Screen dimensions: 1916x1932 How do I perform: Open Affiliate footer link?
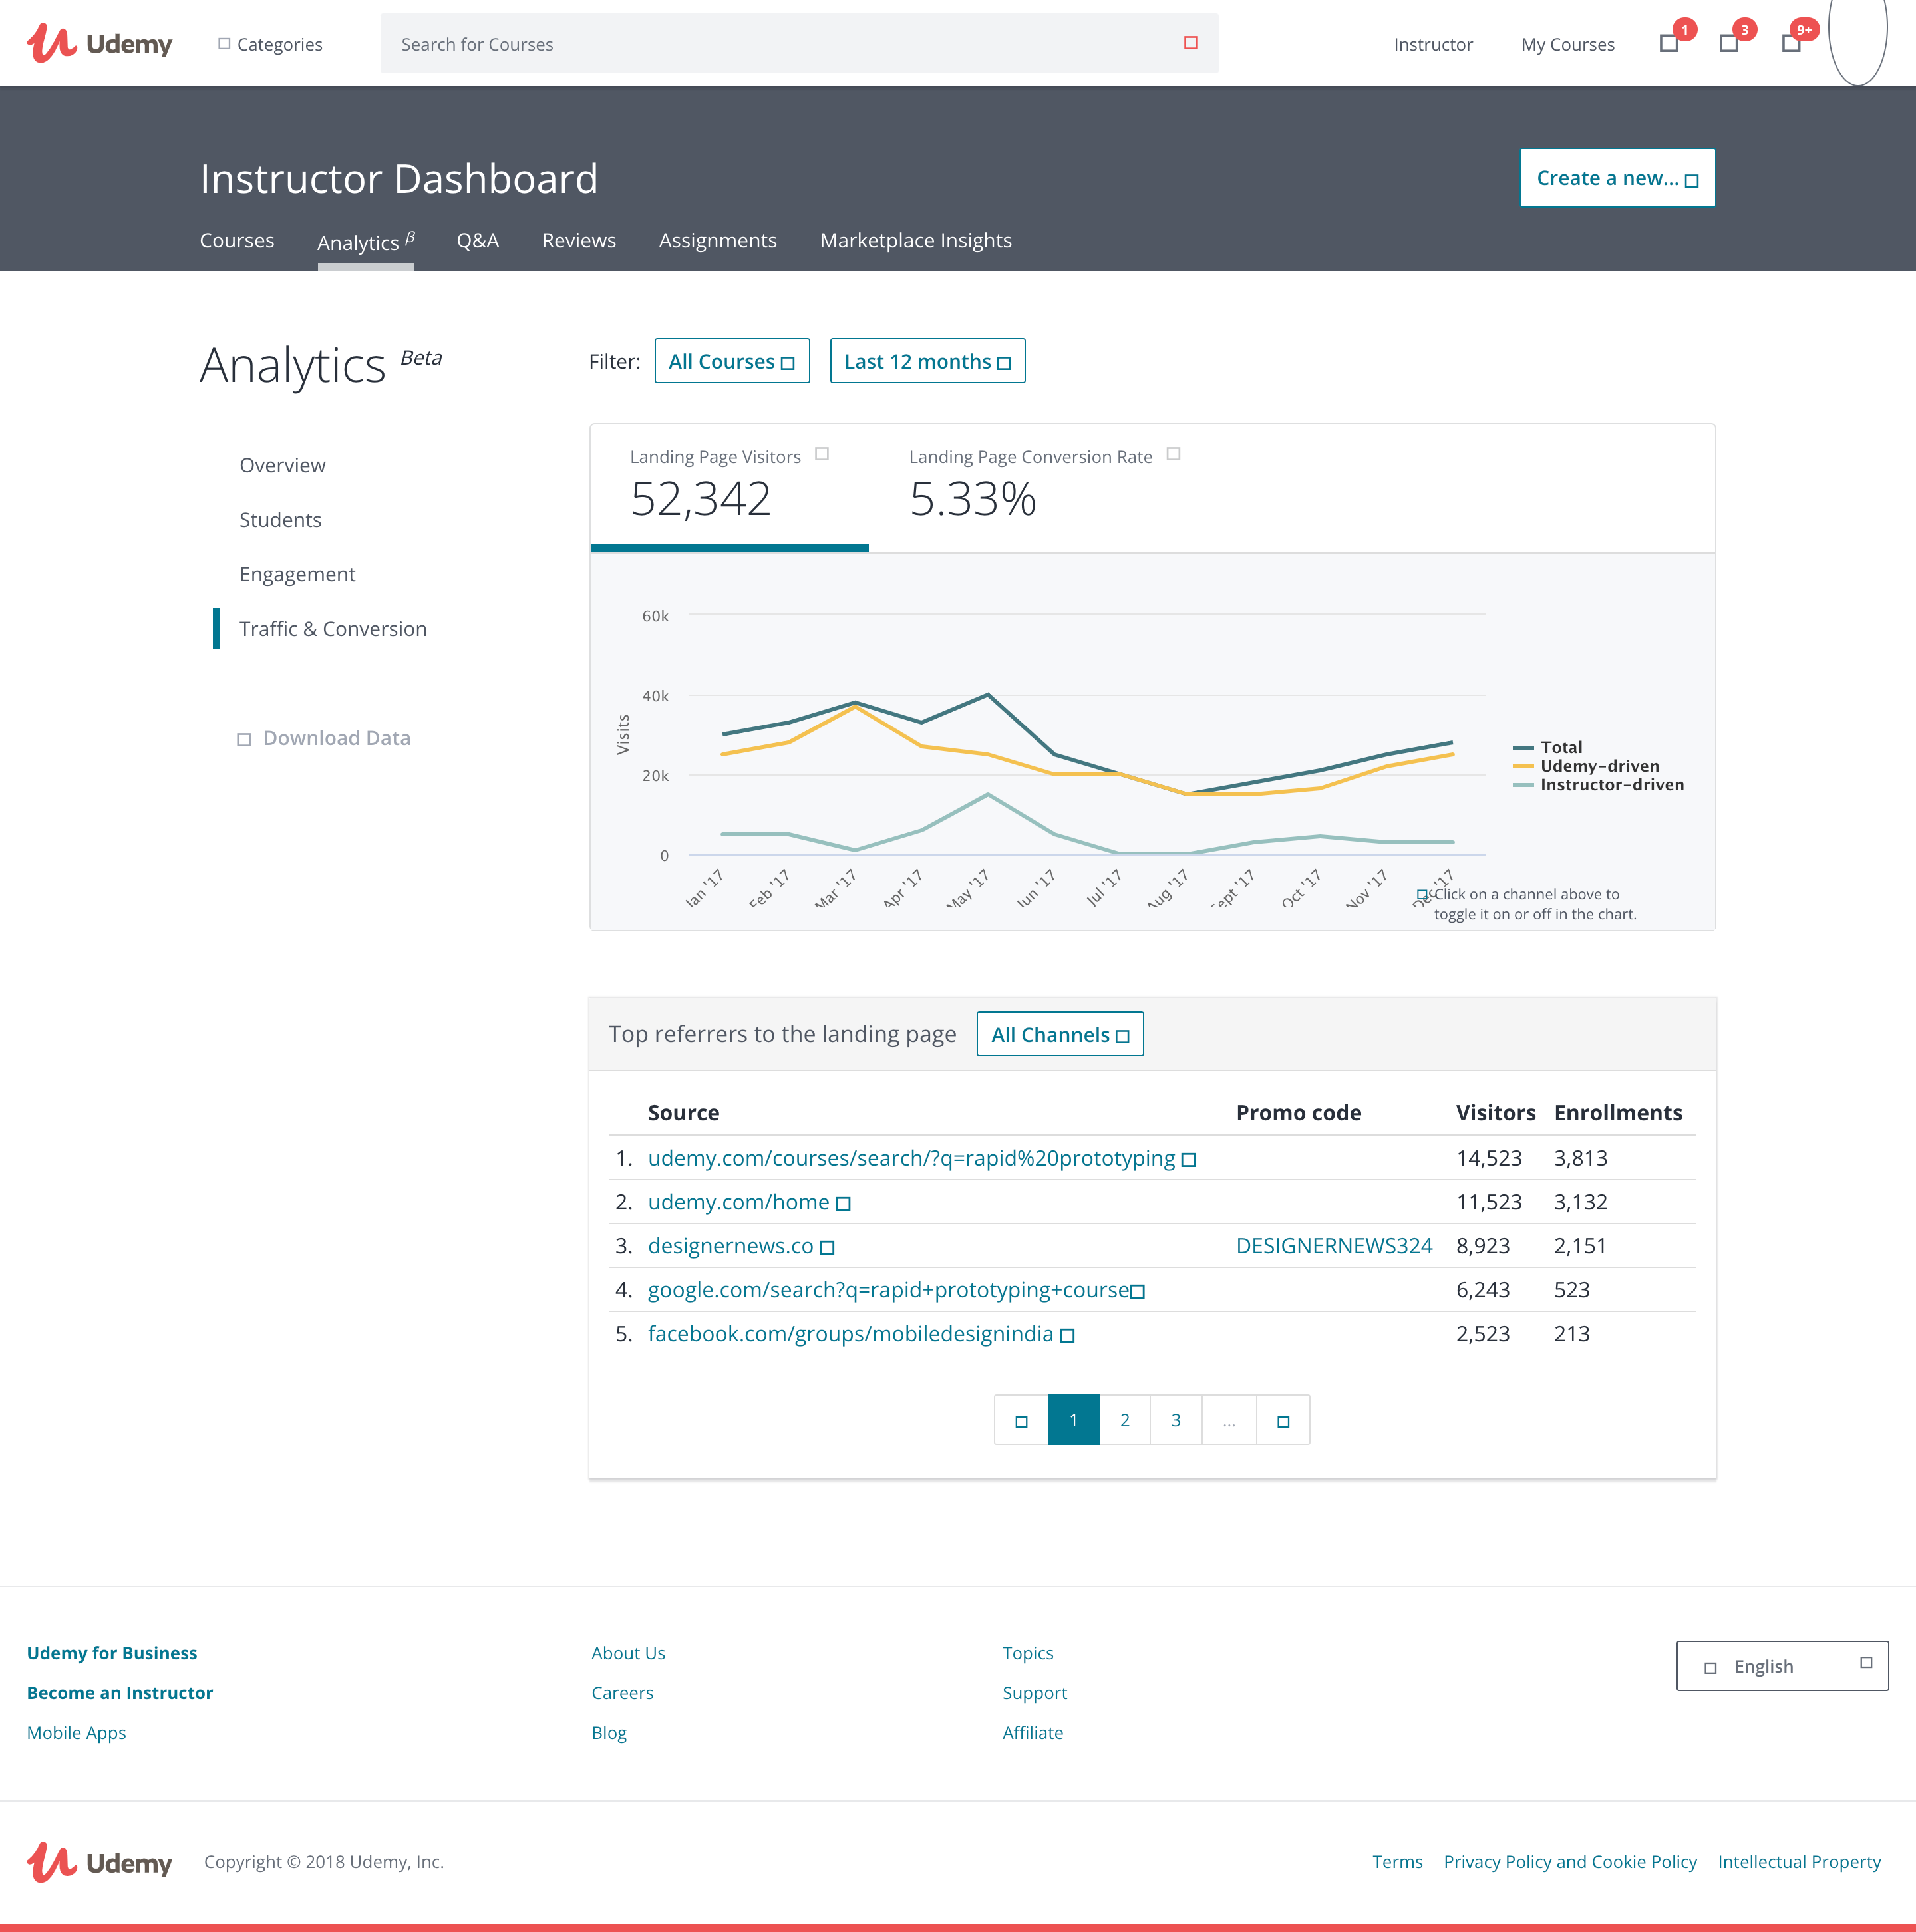pos(1033,1733)
